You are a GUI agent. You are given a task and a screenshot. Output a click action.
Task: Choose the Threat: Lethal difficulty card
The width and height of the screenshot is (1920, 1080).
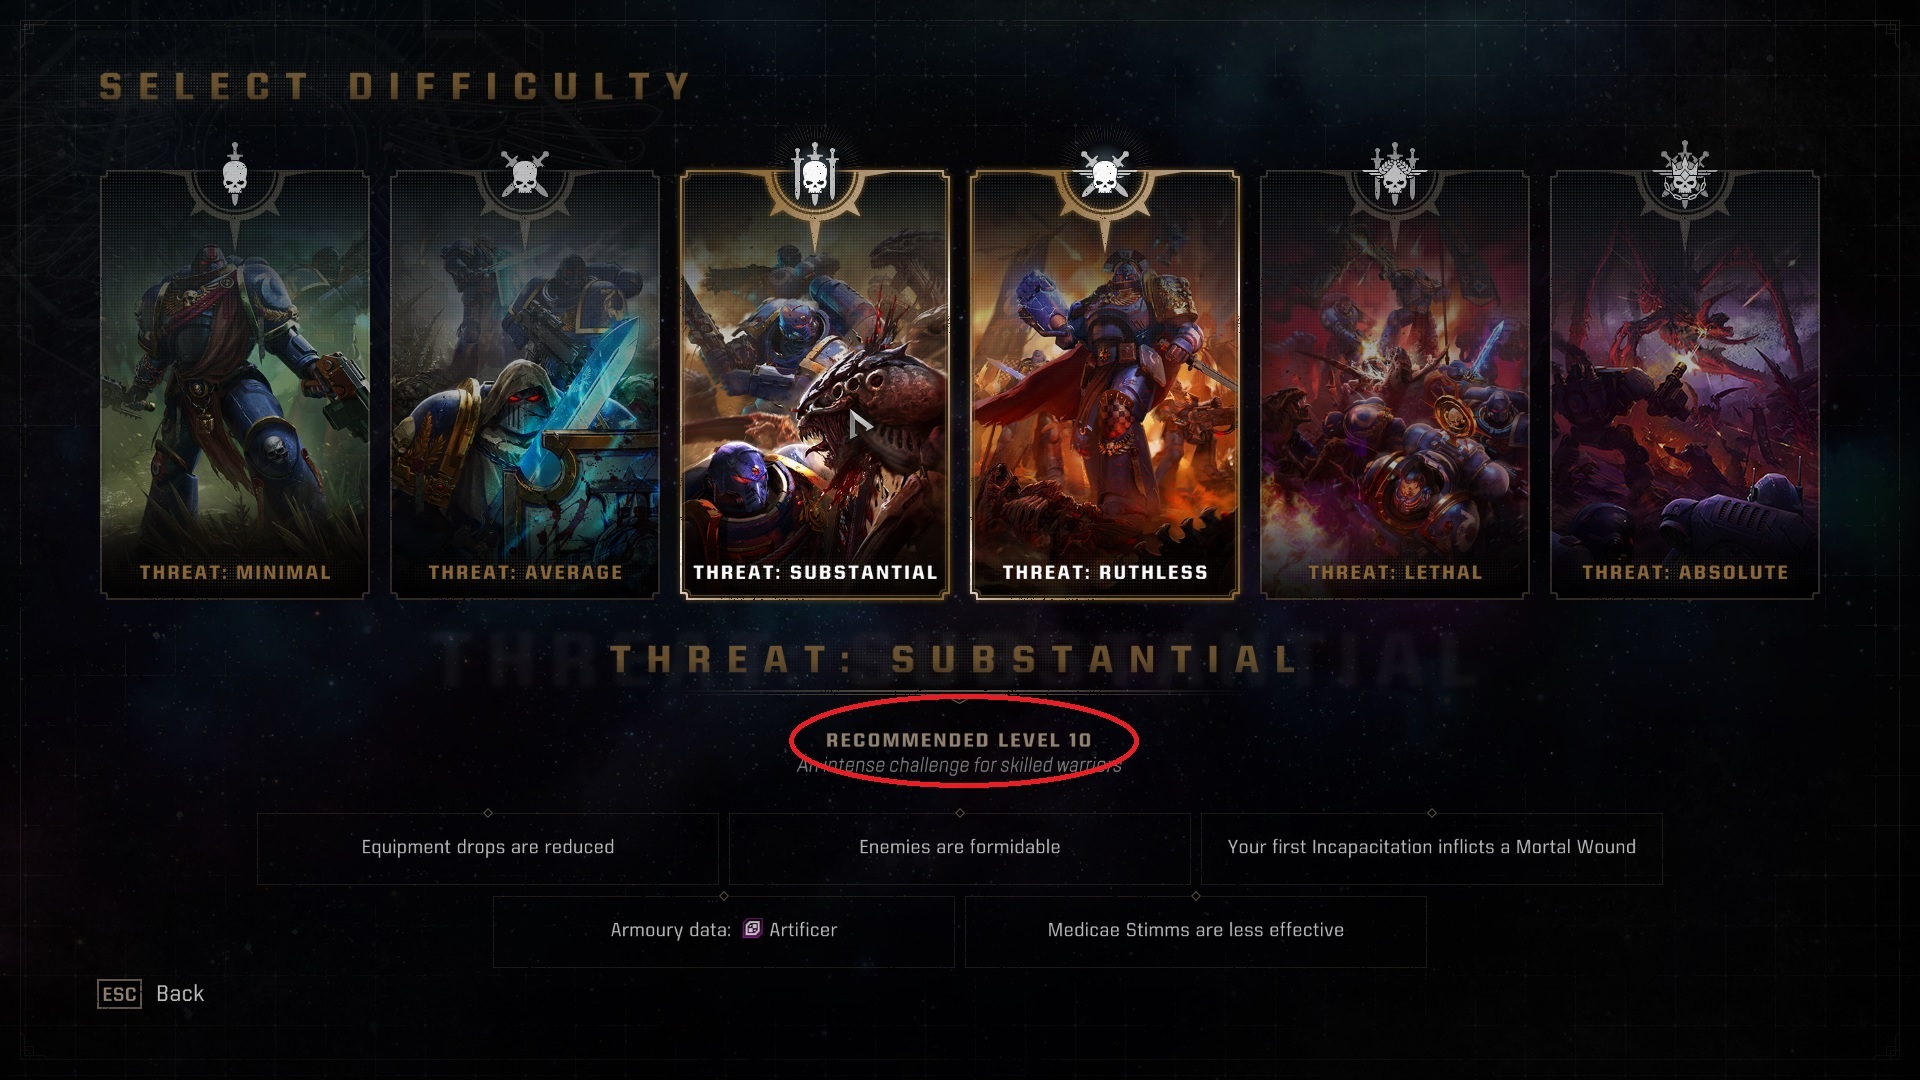coord(1395,385)
